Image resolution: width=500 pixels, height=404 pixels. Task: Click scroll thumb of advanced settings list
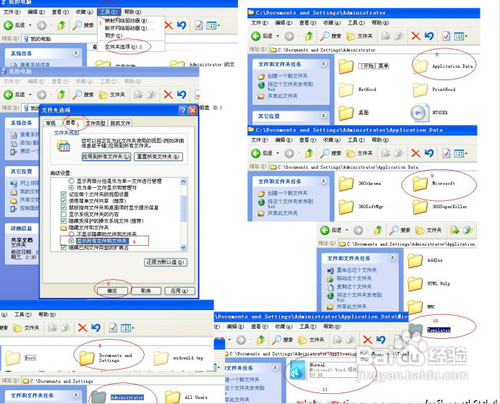click(183, 208)
